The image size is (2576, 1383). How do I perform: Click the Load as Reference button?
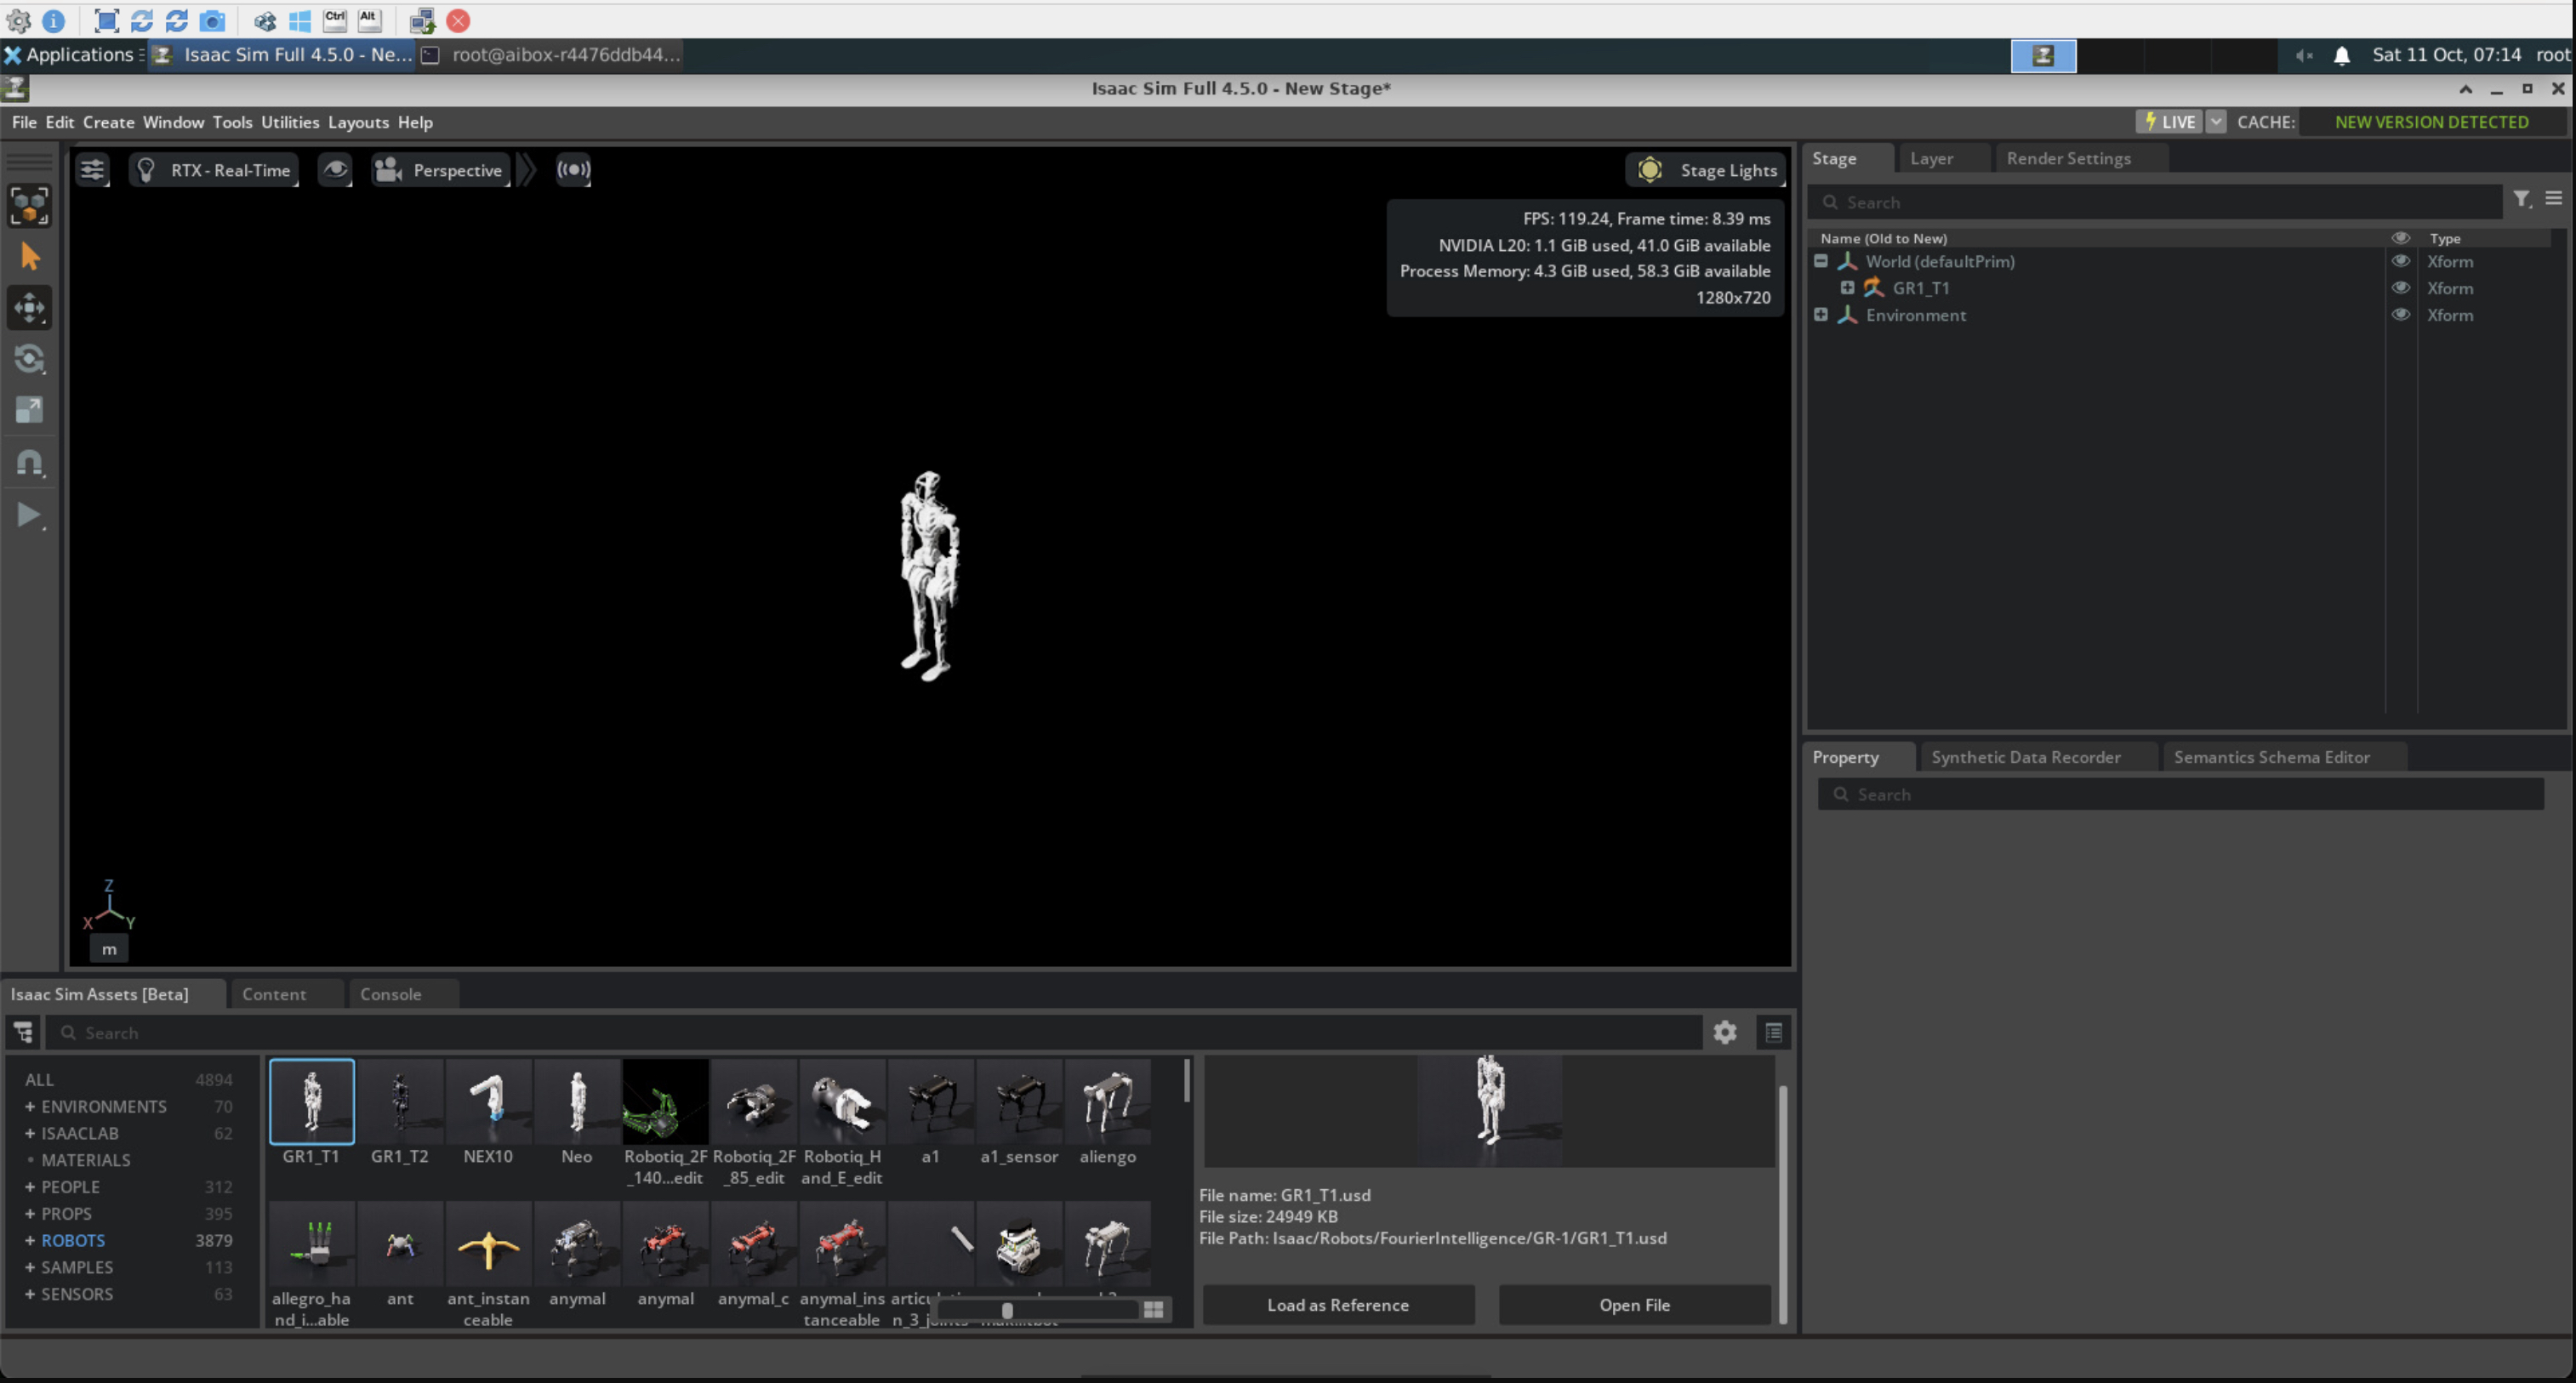(1337, 1305)
